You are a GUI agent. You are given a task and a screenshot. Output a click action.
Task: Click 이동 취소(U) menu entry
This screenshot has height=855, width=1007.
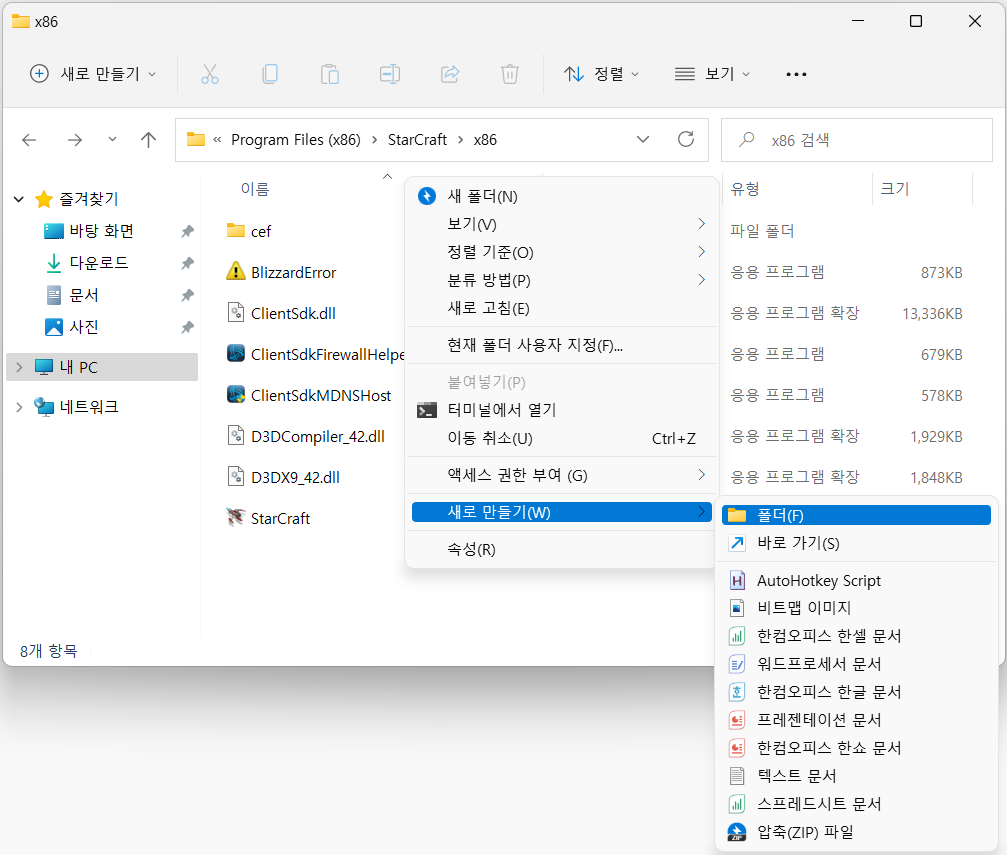[562, 439]
